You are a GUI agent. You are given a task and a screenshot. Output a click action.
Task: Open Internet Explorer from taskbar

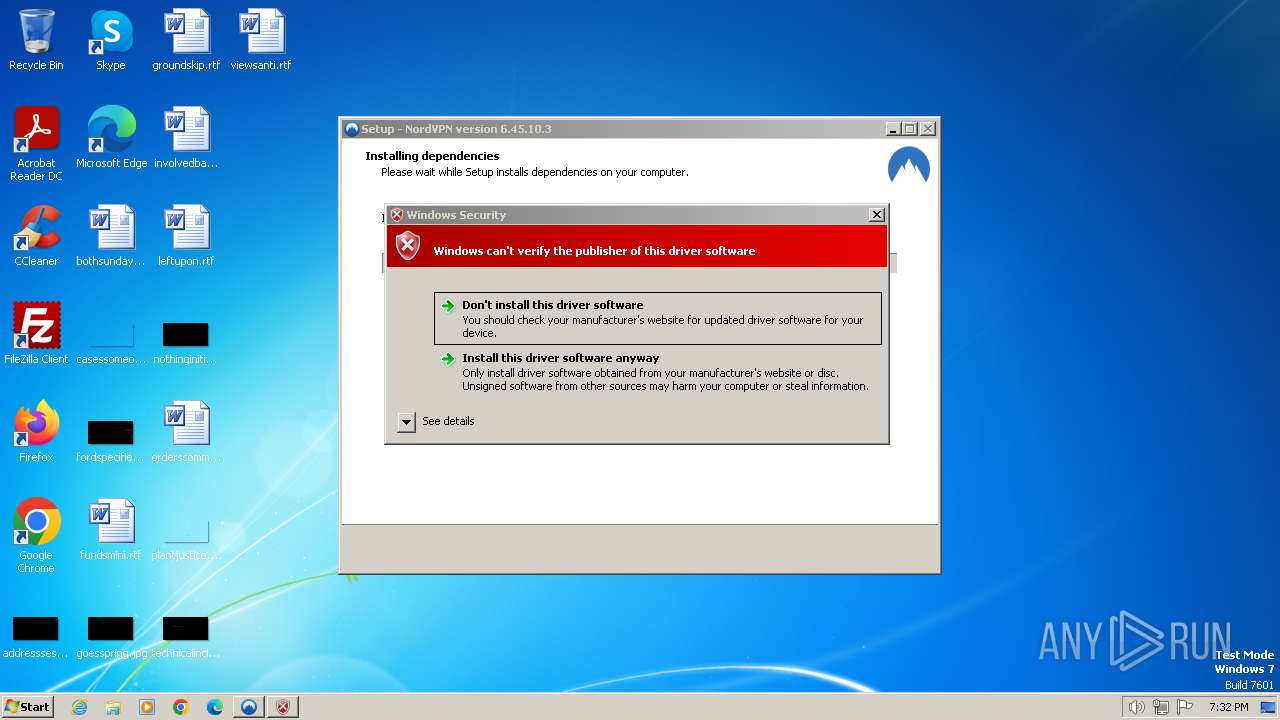79,707
